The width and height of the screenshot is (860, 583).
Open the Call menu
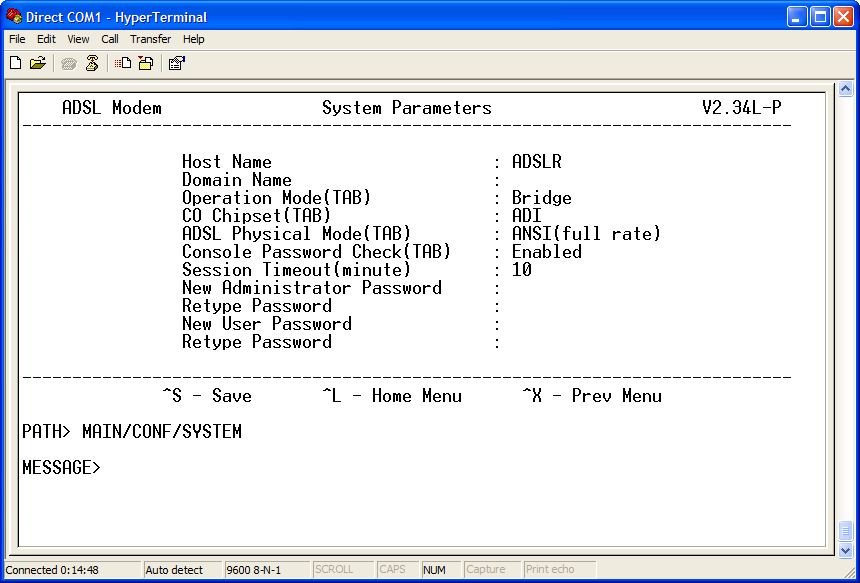pos(109,39)
